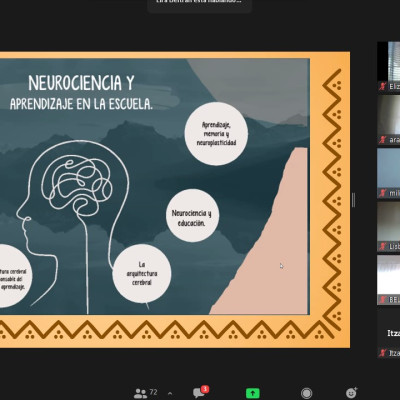Image resolution: width=400 pixels, height=400 pixels.
Task: Click the gallery panel divider handle
Action: (353, 200)
